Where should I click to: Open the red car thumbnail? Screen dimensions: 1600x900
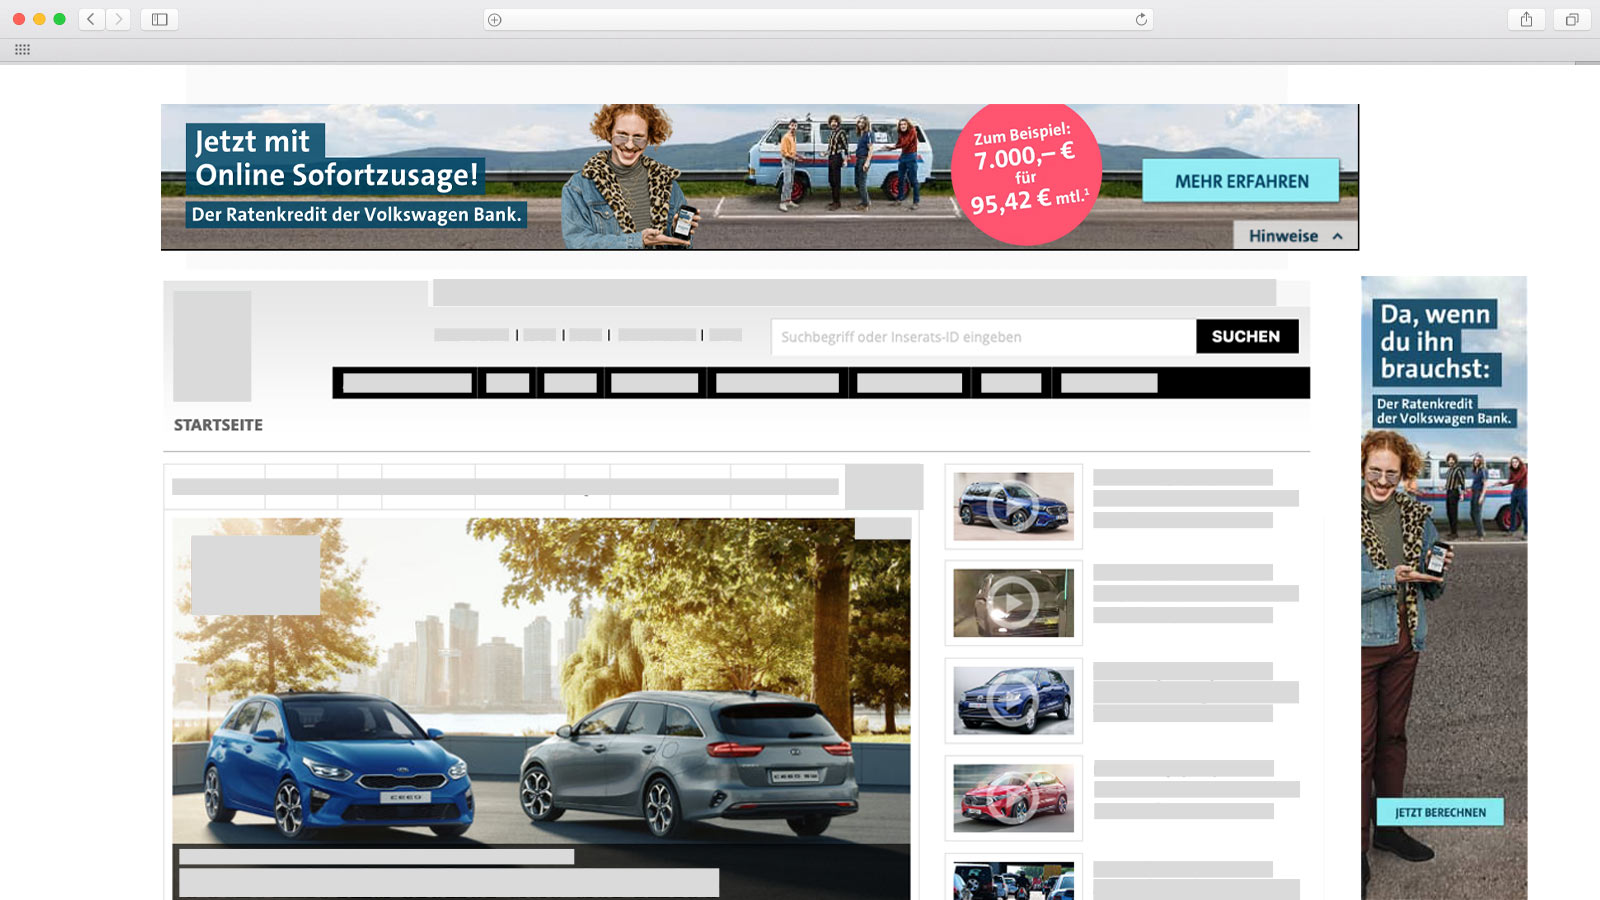(x=1013, y=798)
